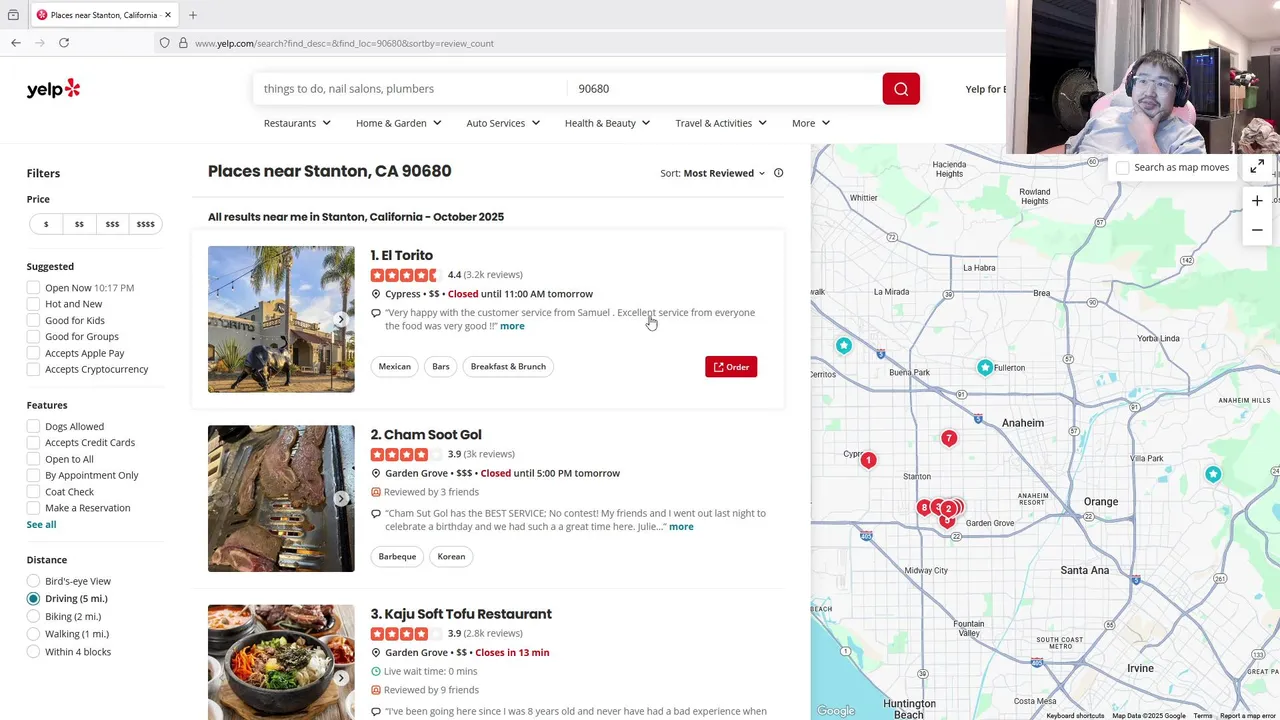Screen dimensions: 1280x720
Task: Click map pin number 7
Action: [949, 438]
